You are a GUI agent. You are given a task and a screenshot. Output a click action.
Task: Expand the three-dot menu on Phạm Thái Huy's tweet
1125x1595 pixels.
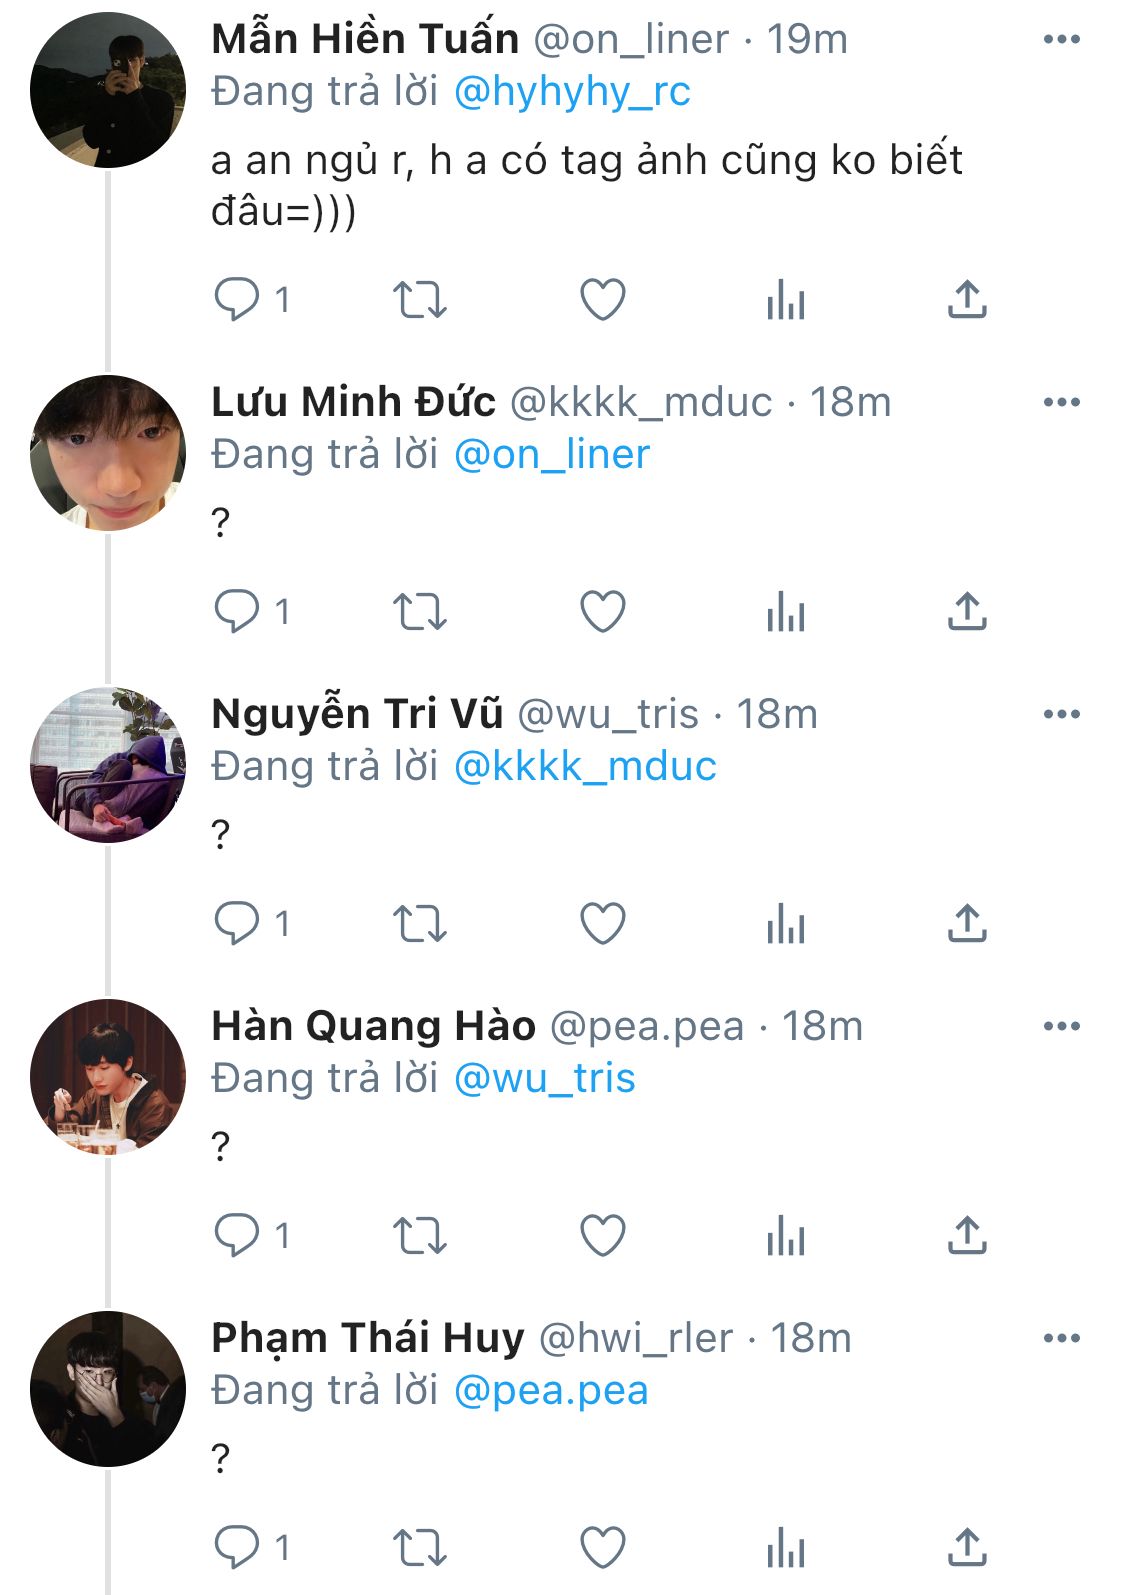pos(1061,1338)
